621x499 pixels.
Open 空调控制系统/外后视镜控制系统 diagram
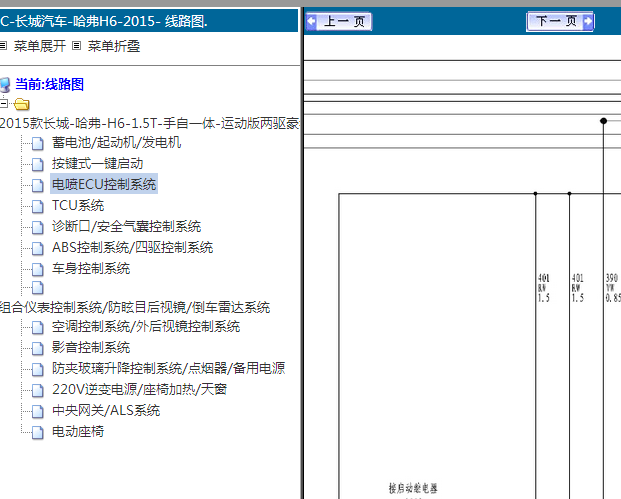(146, 326)
